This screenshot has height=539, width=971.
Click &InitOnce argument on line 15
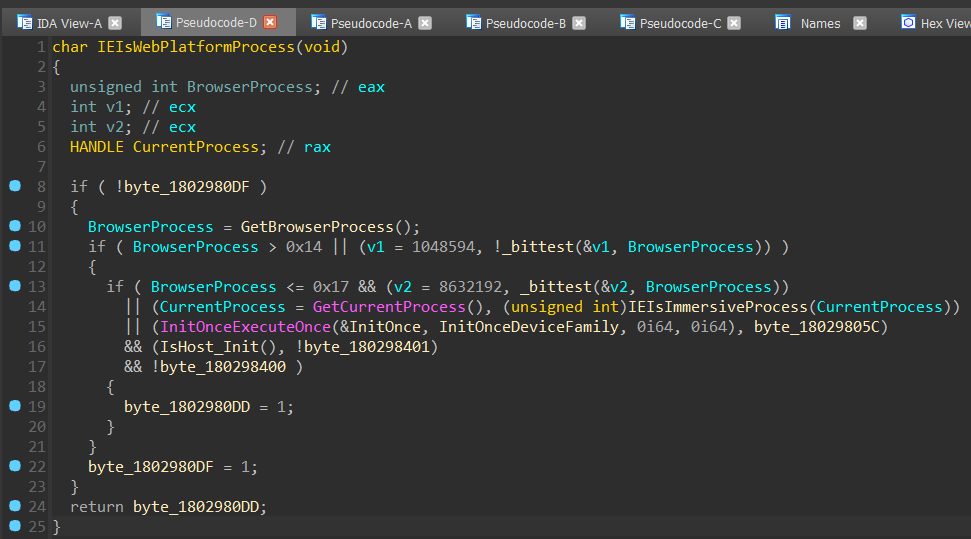380,326
